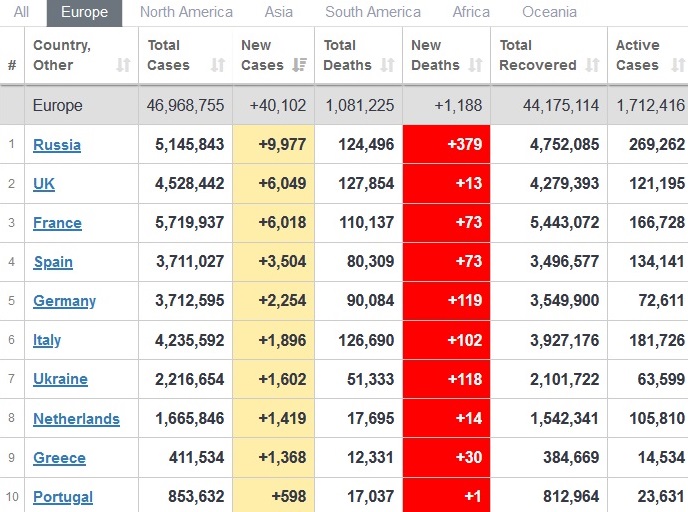Sort table by New Deaths icon
This screenshot has height=512, width=688.
pyautogui.click(x=476, y=66)
